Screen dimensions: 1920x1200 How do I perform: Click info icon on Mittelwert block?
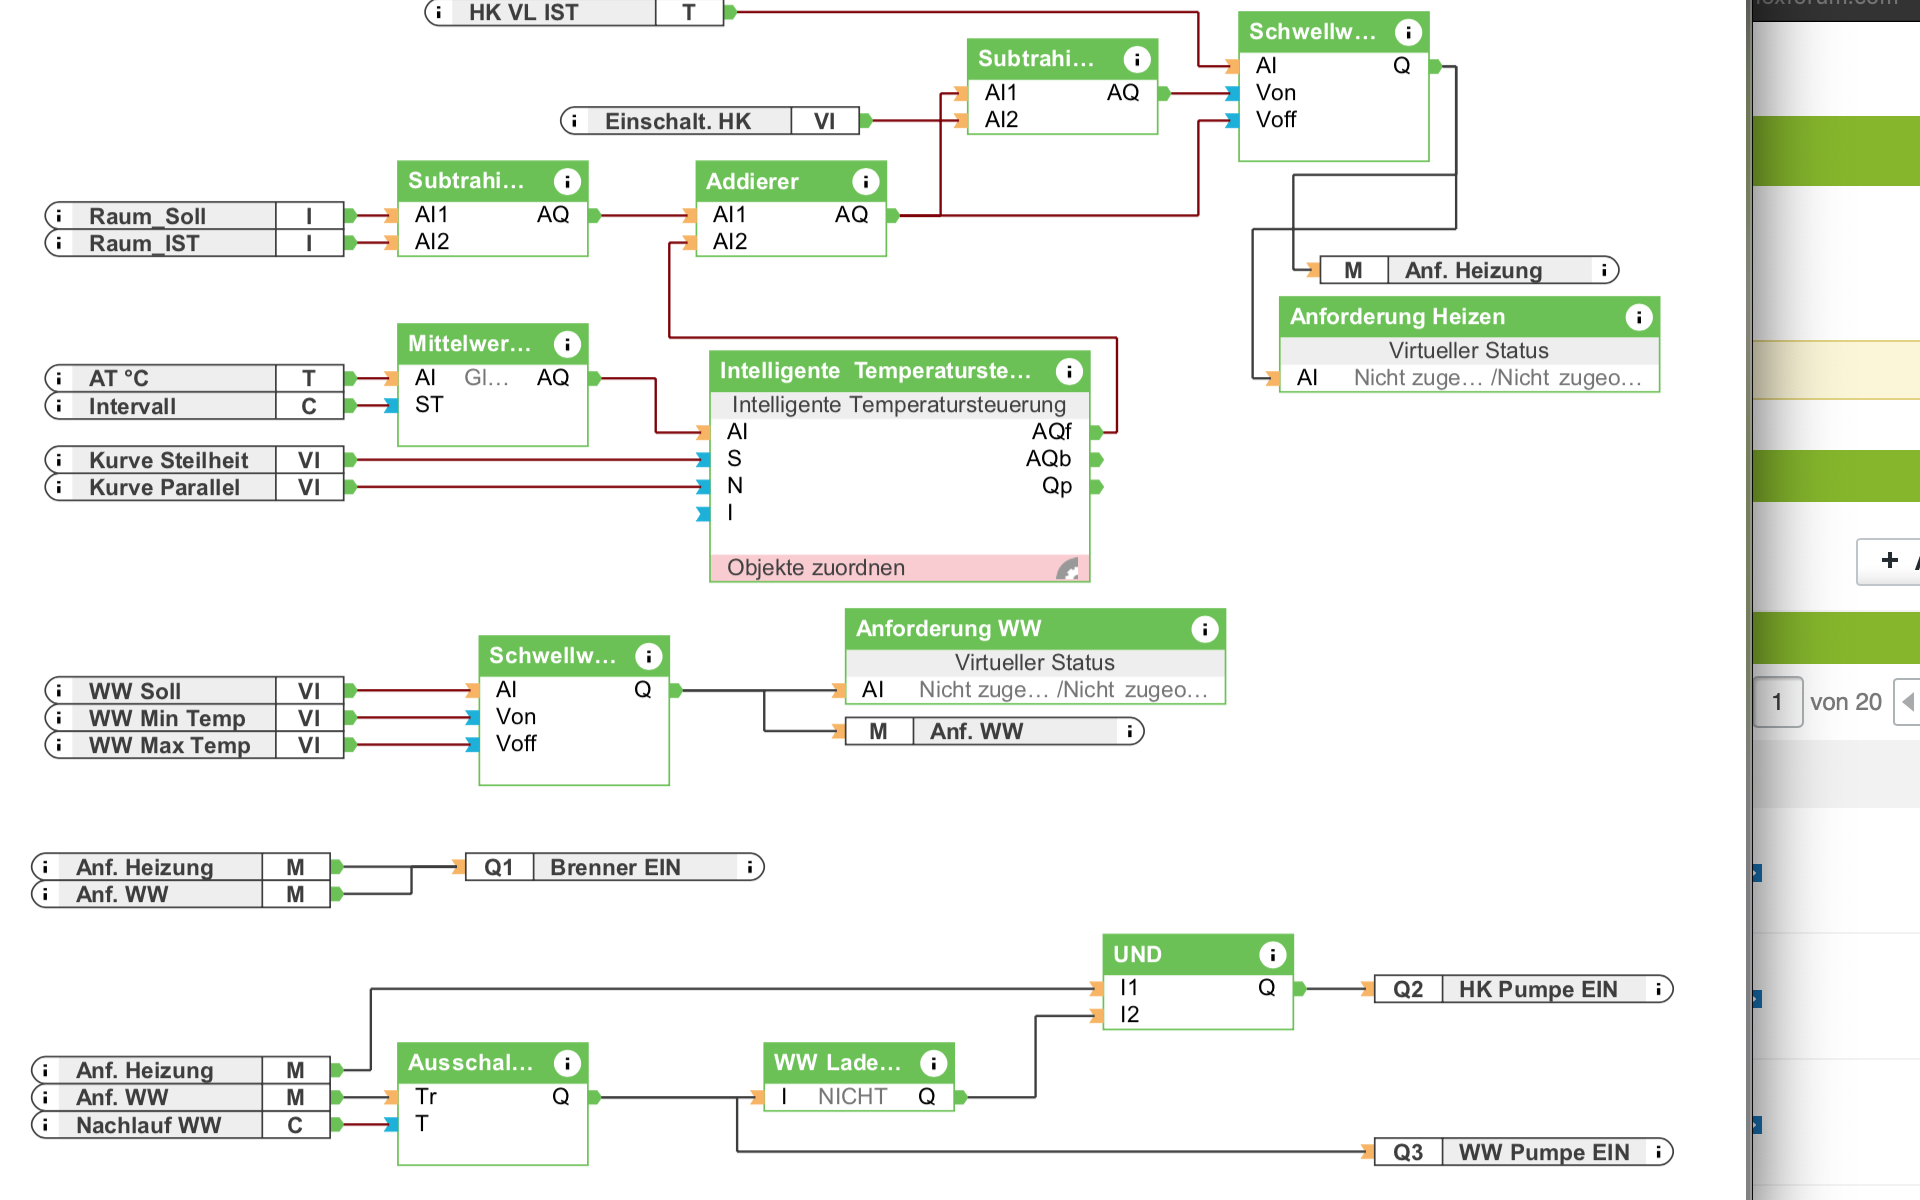coord(567,345)
